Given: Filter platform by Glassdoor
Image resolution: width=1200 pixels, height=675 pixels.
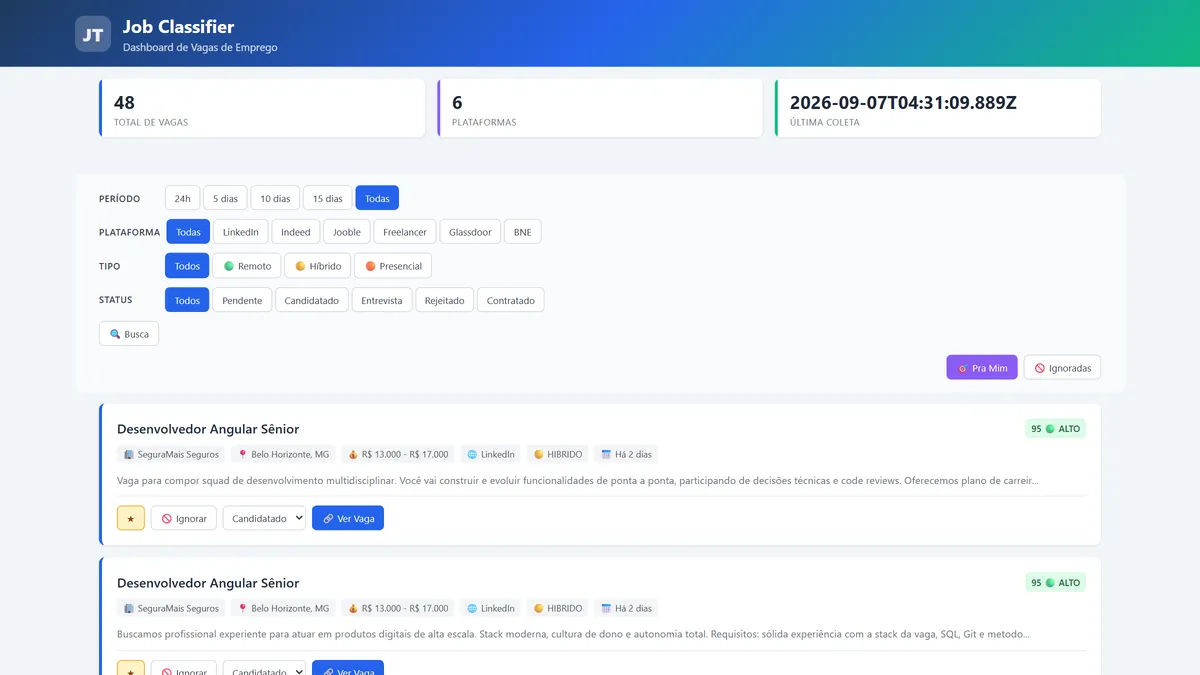Looking at the screenshot, I should pyautogui.click(x=470, y=232).
